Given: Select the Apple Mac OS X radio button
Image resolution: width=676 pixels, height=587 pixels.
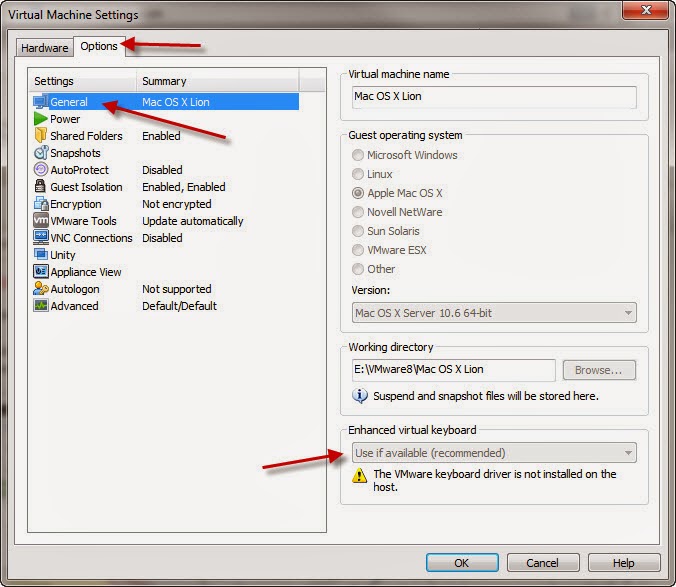Looking at the screenshot, I should (358, 193).
